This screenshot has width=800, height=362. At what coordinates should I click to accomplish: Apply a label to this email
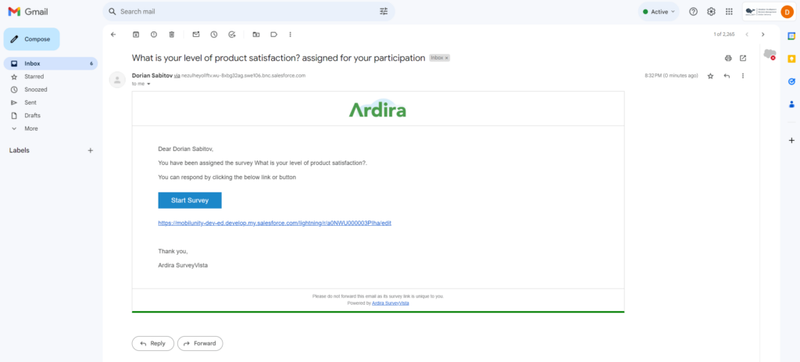coord(274,35)
